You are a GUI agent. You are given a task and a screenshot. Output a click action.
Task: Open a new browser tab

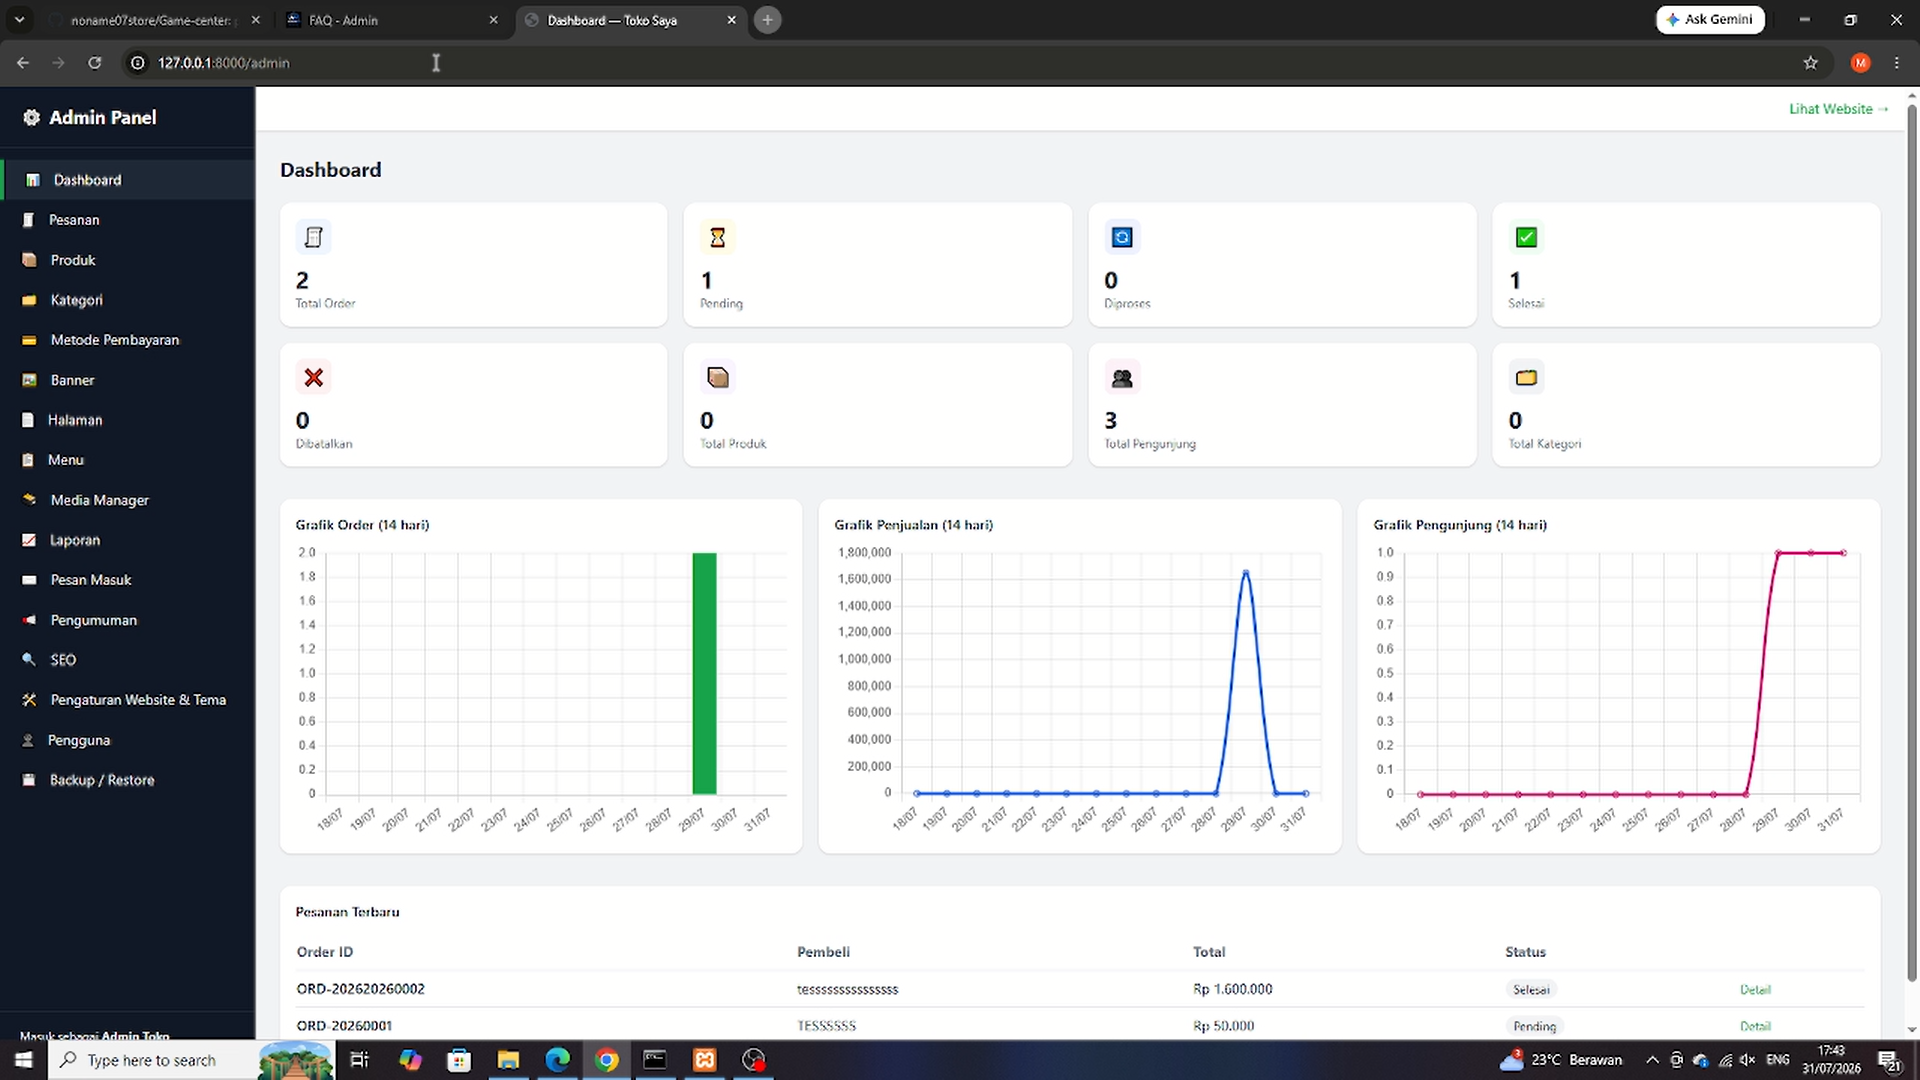coord(767,20)
